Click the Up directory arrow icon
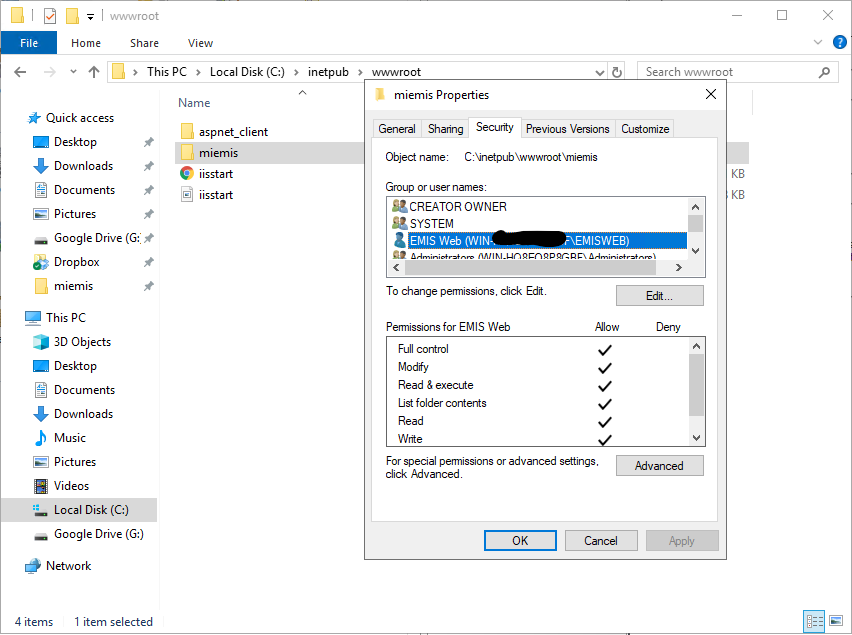 [94, 72]
